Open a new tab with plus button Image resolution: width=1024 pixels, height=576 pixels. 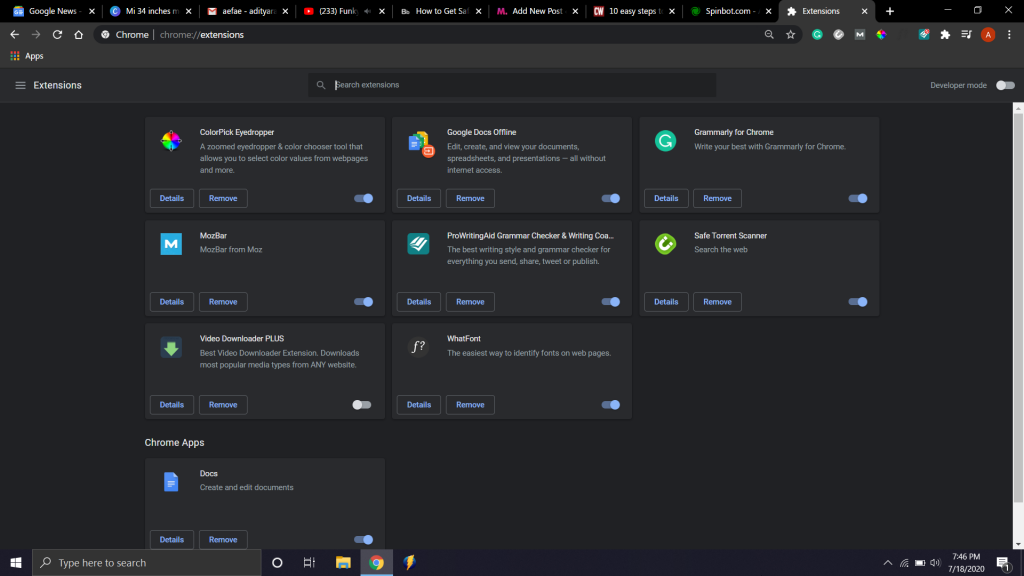point(889,11)
